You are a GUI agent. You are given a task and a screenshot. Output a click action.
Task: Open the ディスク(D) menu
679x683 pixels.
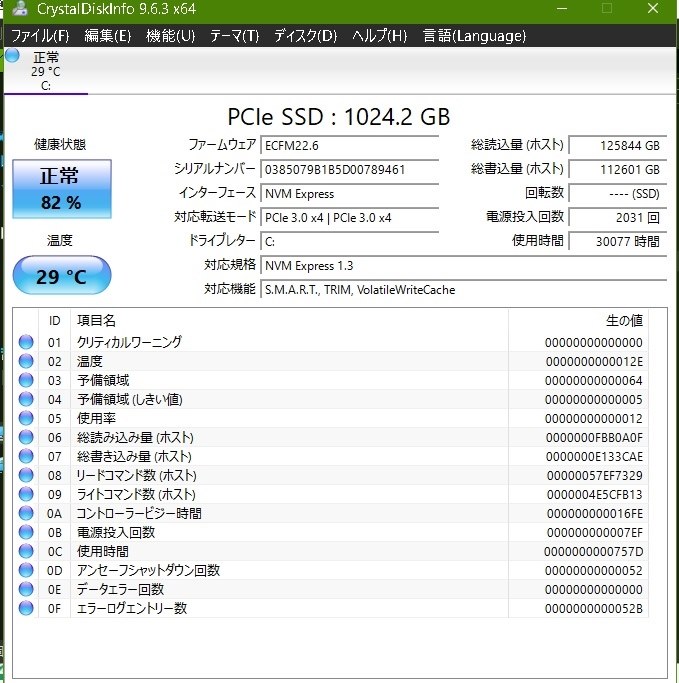(306, 36)
